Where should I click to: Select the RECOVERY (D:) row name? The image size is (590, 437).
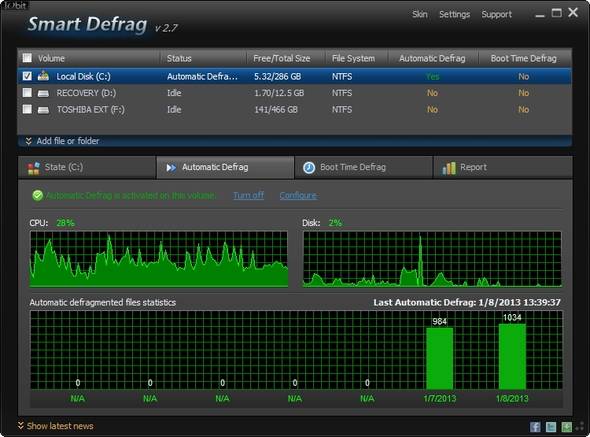(x=86, y=93)
